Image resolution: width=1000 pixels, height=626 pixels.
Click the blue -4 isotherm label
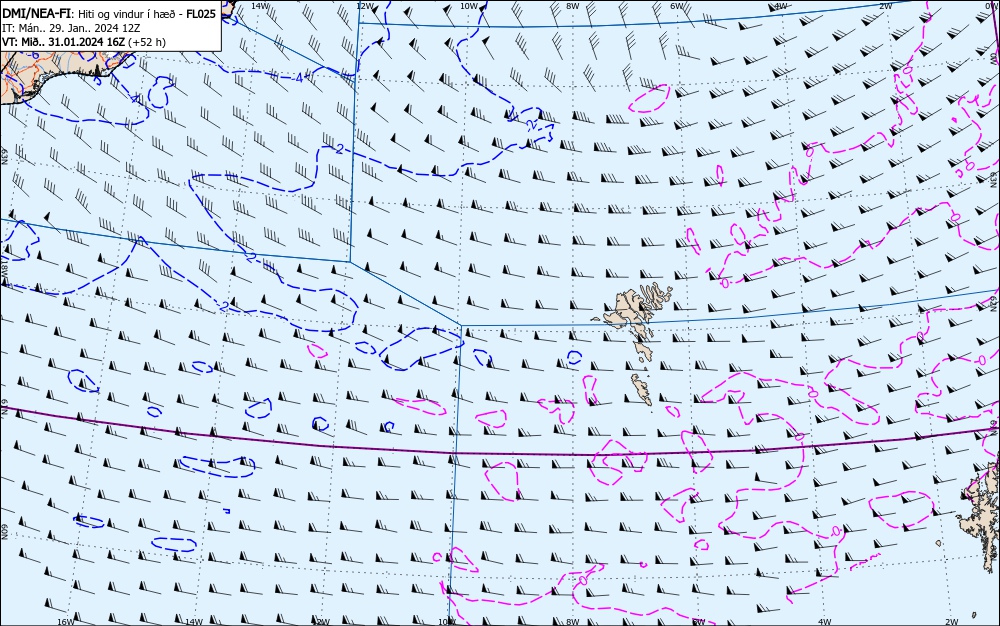point(298,78)
